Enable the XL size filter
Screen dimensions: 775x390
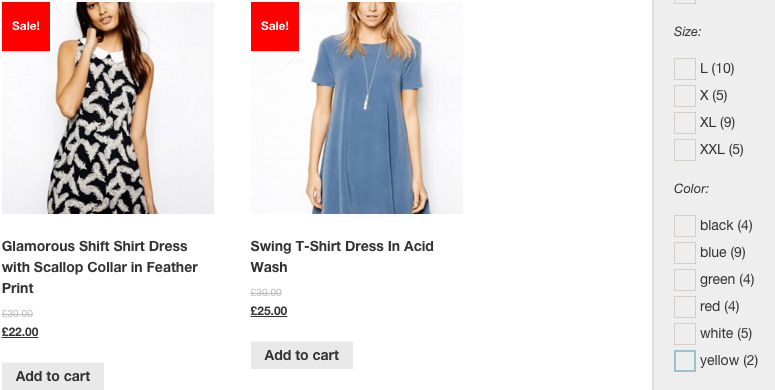(x=685, y=123)
